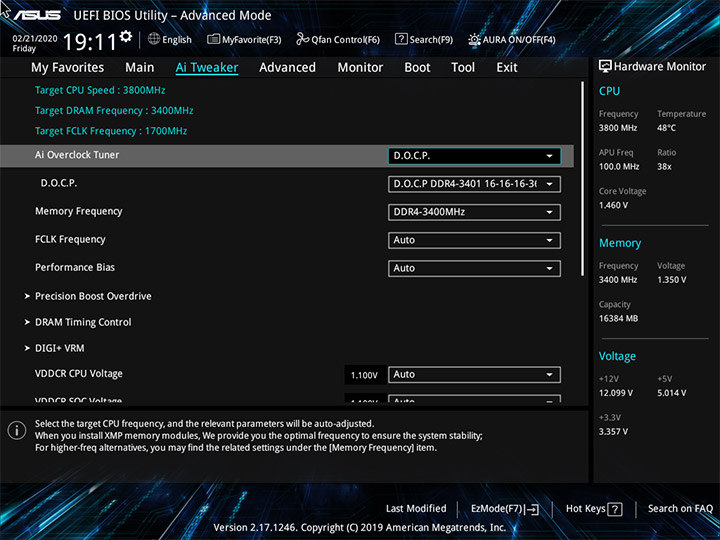
Task: Go to the Monitor tab
Action: tap(360, 68)
